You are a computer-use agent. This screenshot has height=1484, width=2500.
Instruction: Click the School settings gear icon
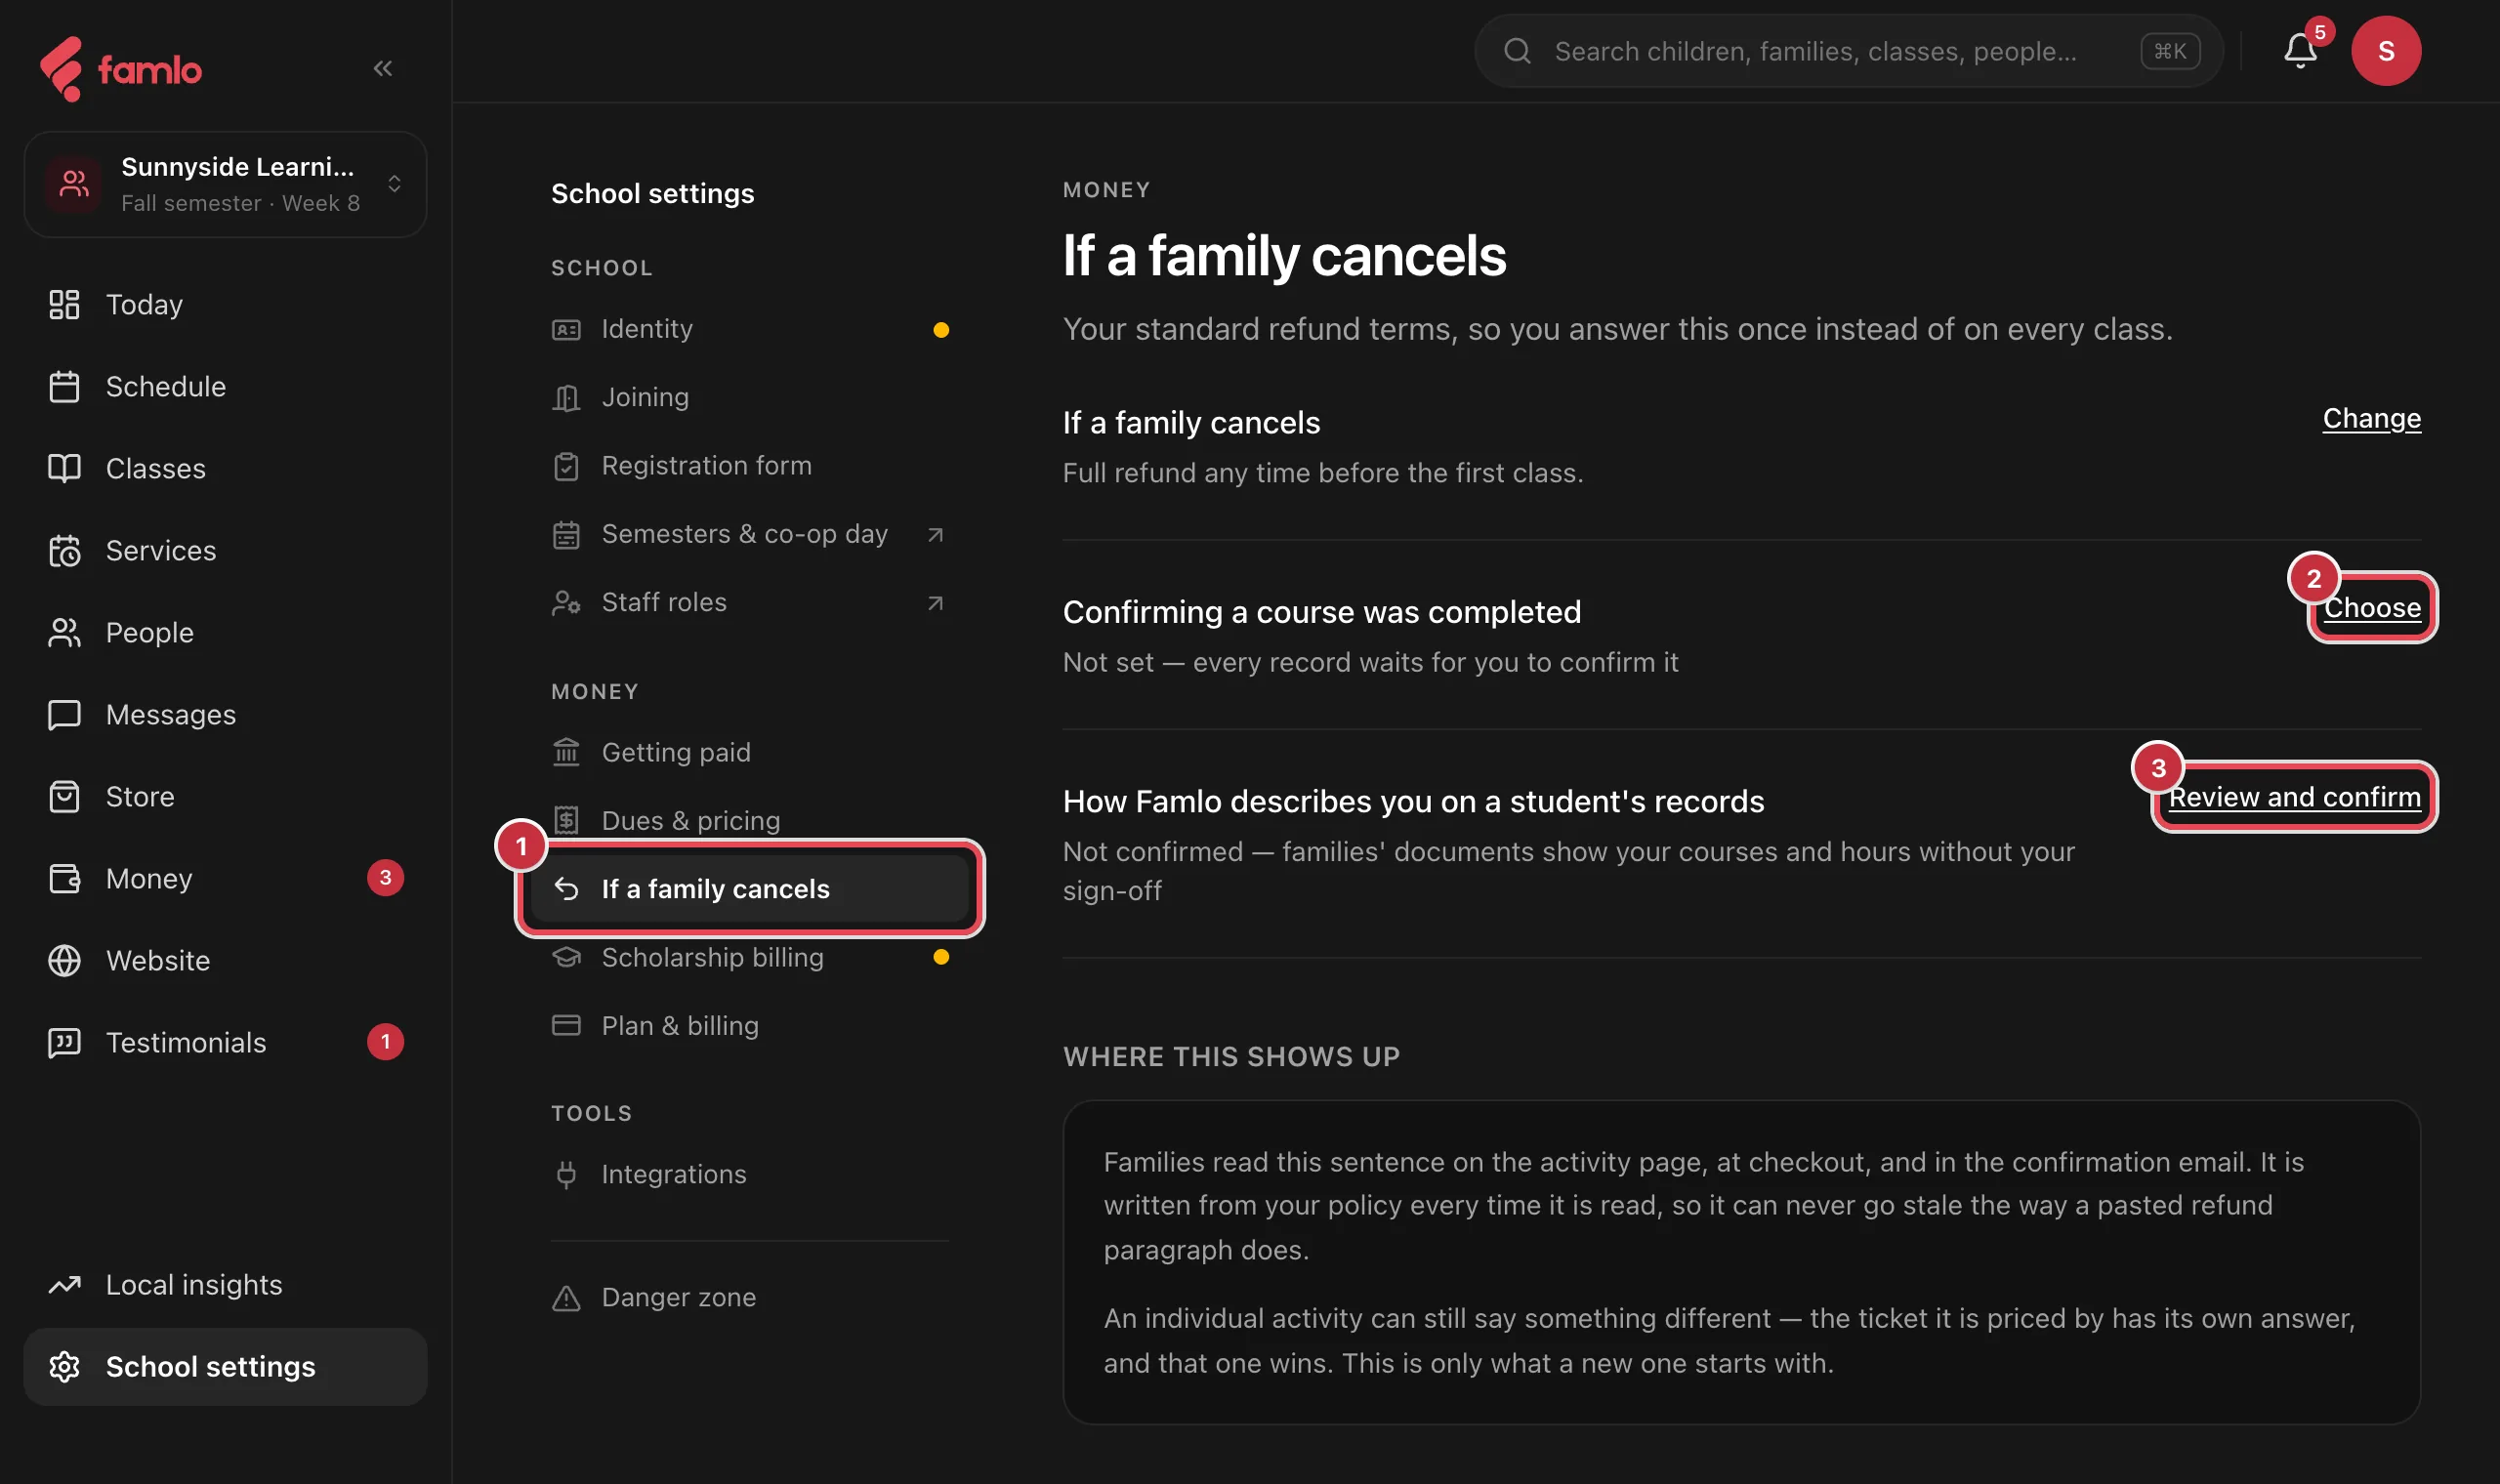tap(64, 1366)
